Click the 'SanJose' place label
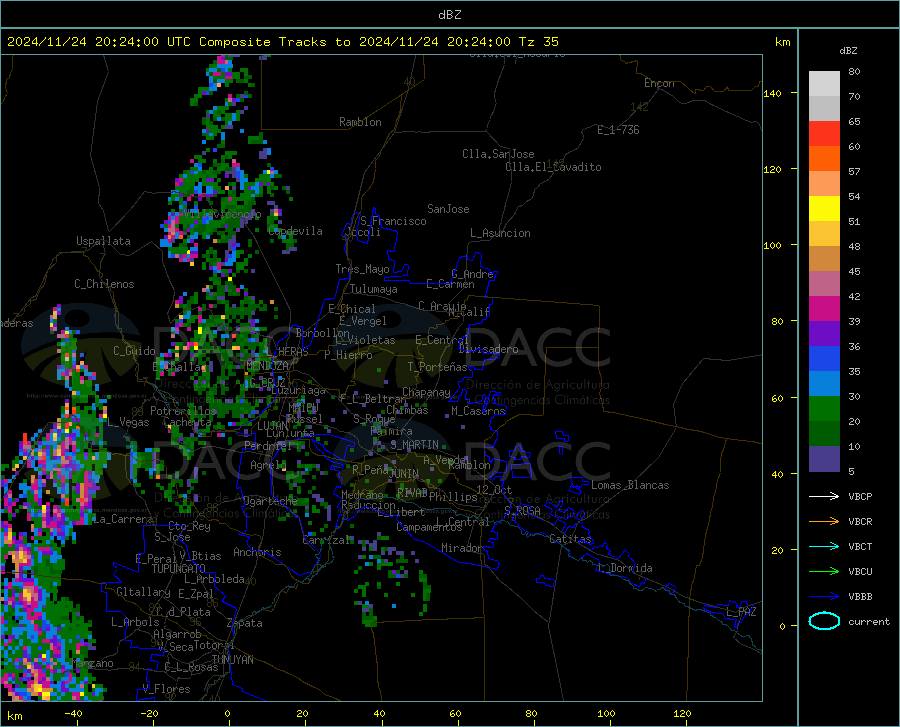The height and width of the screenshot is (727, 900). (x=448, y=209)
